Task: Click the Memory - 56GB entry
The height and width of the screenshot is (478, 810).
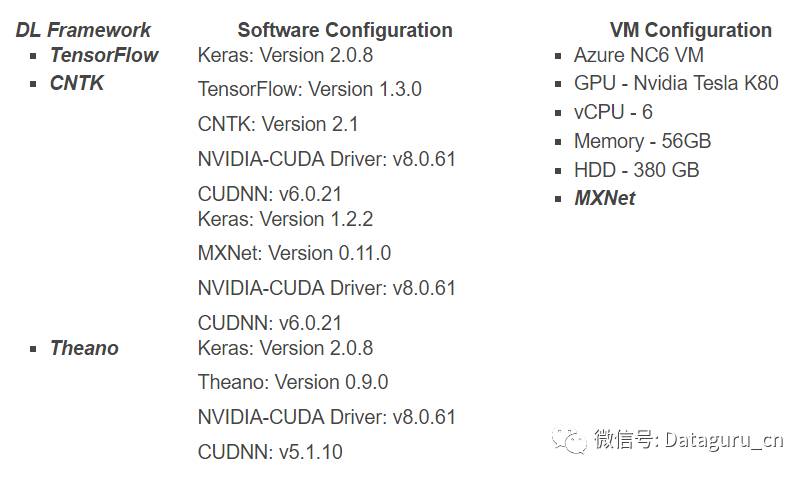Action: pyautogui.click(x=642, y=141)
